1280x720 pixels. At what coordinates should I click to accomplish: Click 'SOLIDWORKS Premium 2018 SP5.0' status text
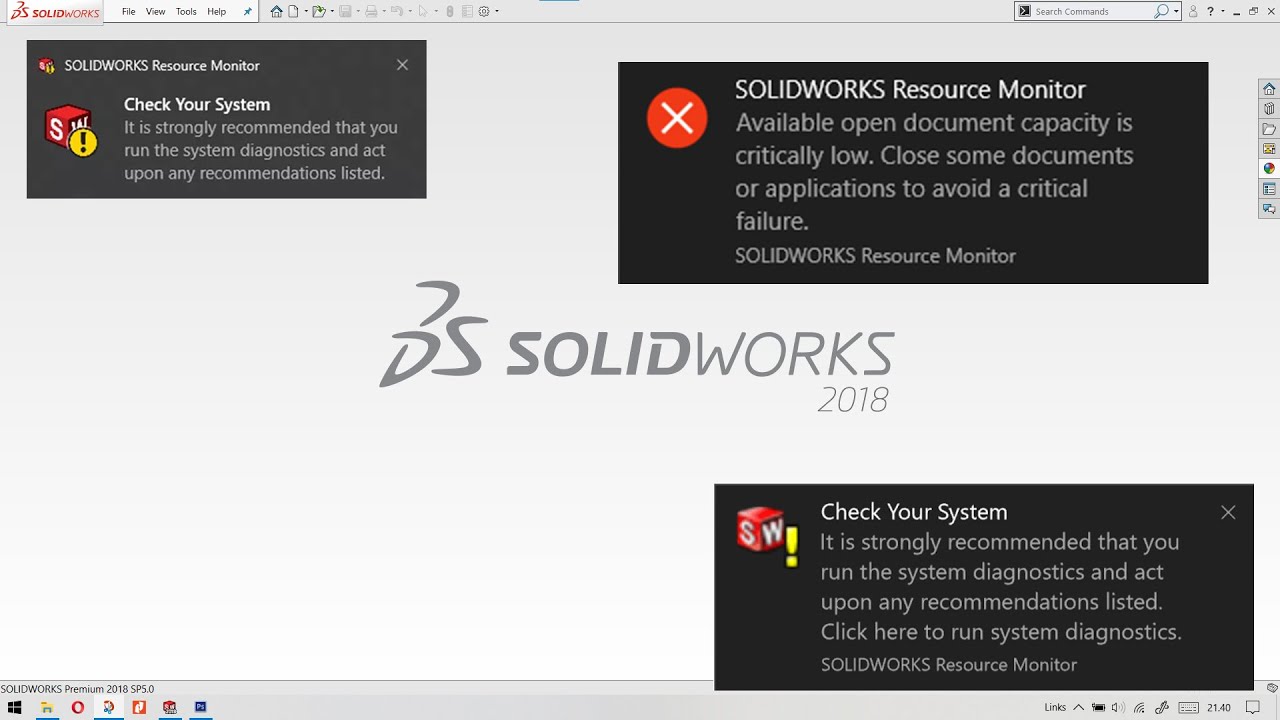[x=77, y=689]
